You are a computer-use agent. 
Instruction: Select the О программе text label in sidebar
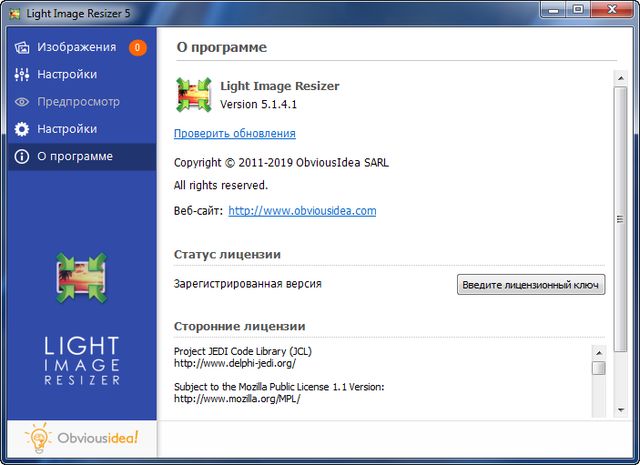(x=75, y=156)
